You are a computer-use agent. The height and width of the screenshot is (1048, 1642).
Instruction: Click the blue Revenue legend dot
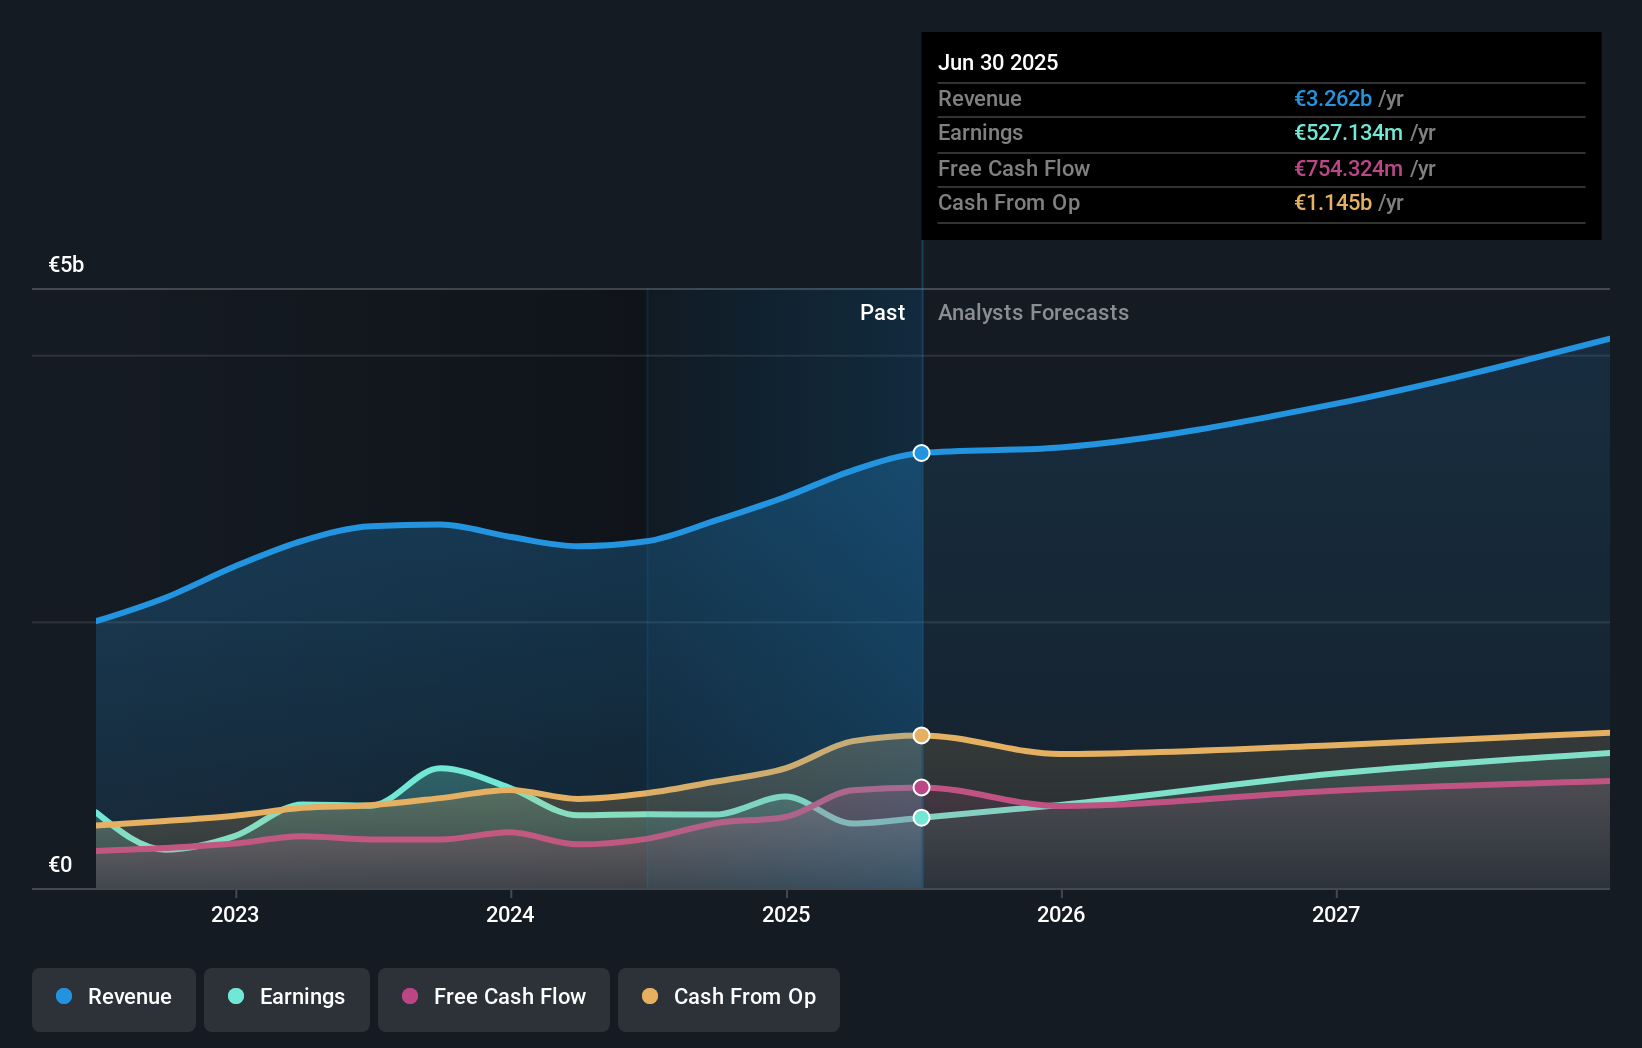[x=63, y=997]
